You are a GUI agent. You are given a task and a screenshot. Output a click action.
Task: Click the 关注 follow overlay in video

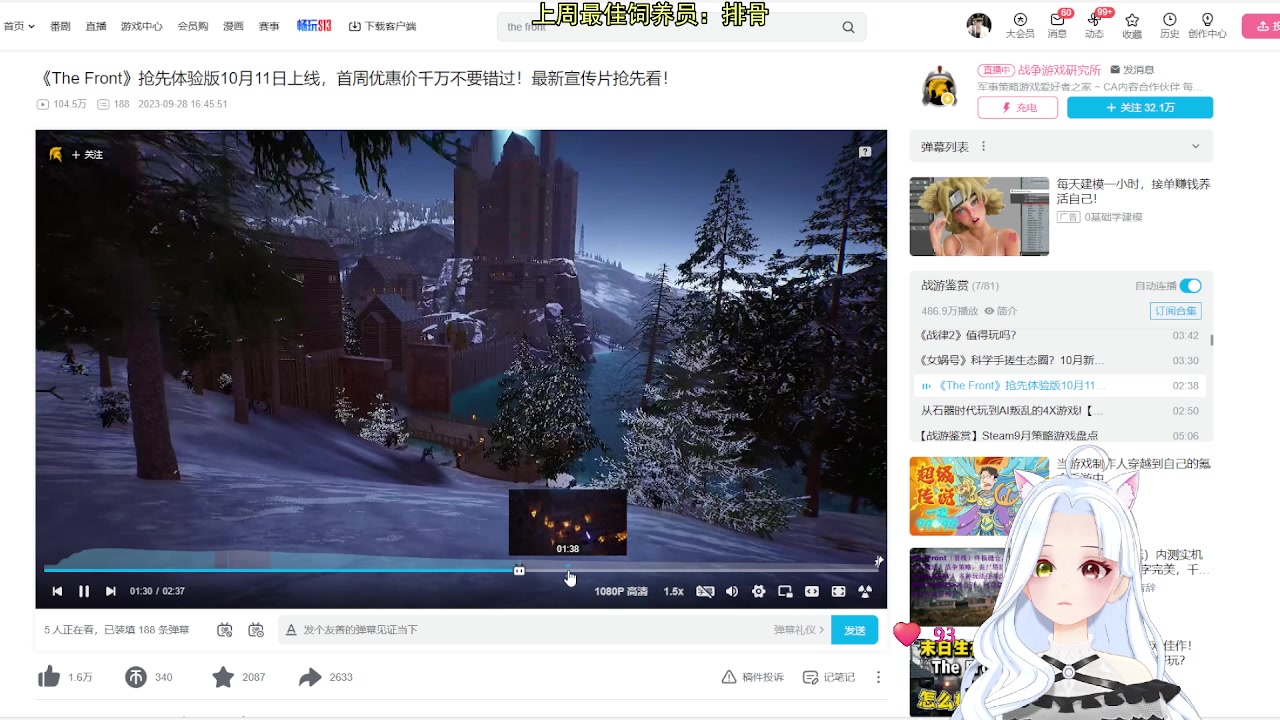tap(87, 154)
